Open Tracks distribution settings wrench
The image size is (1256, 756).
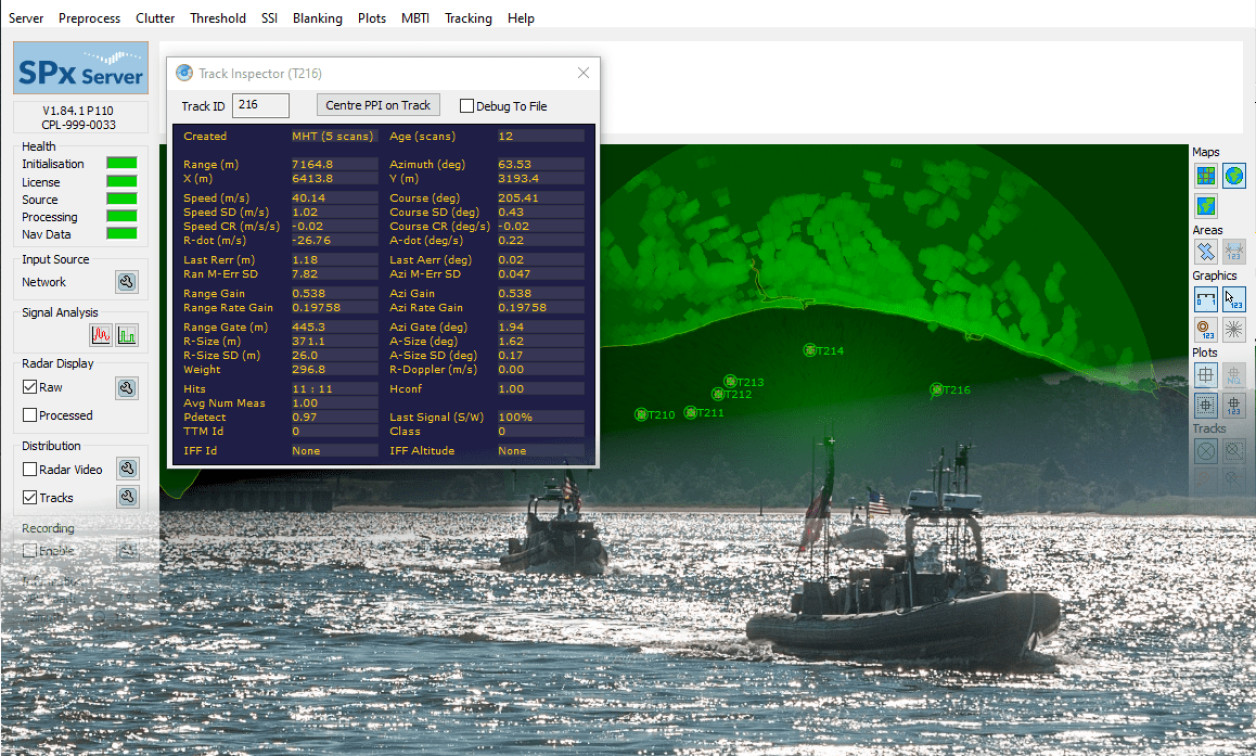(126, 497)
